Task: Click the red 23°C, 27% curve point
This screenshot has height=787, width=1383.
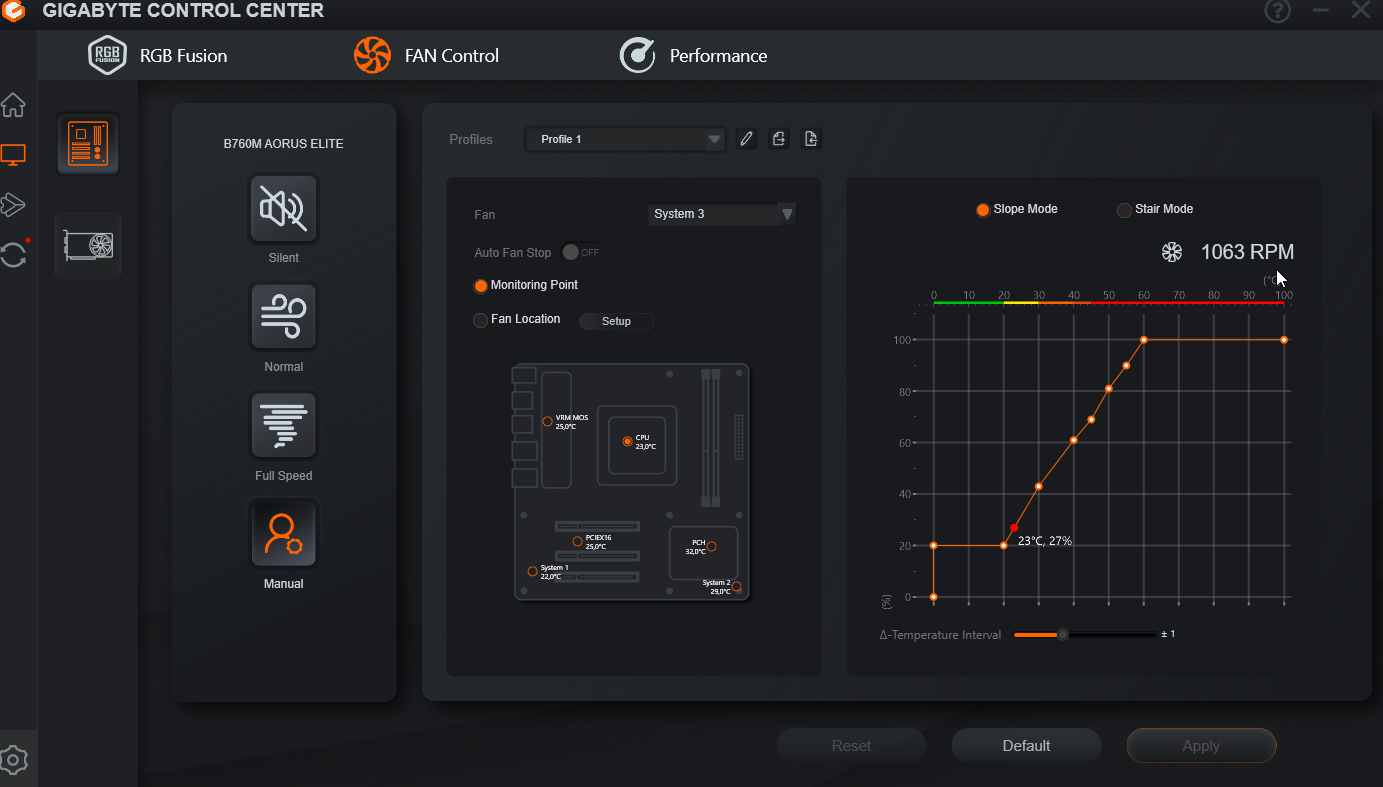Action: (1014, 527)
